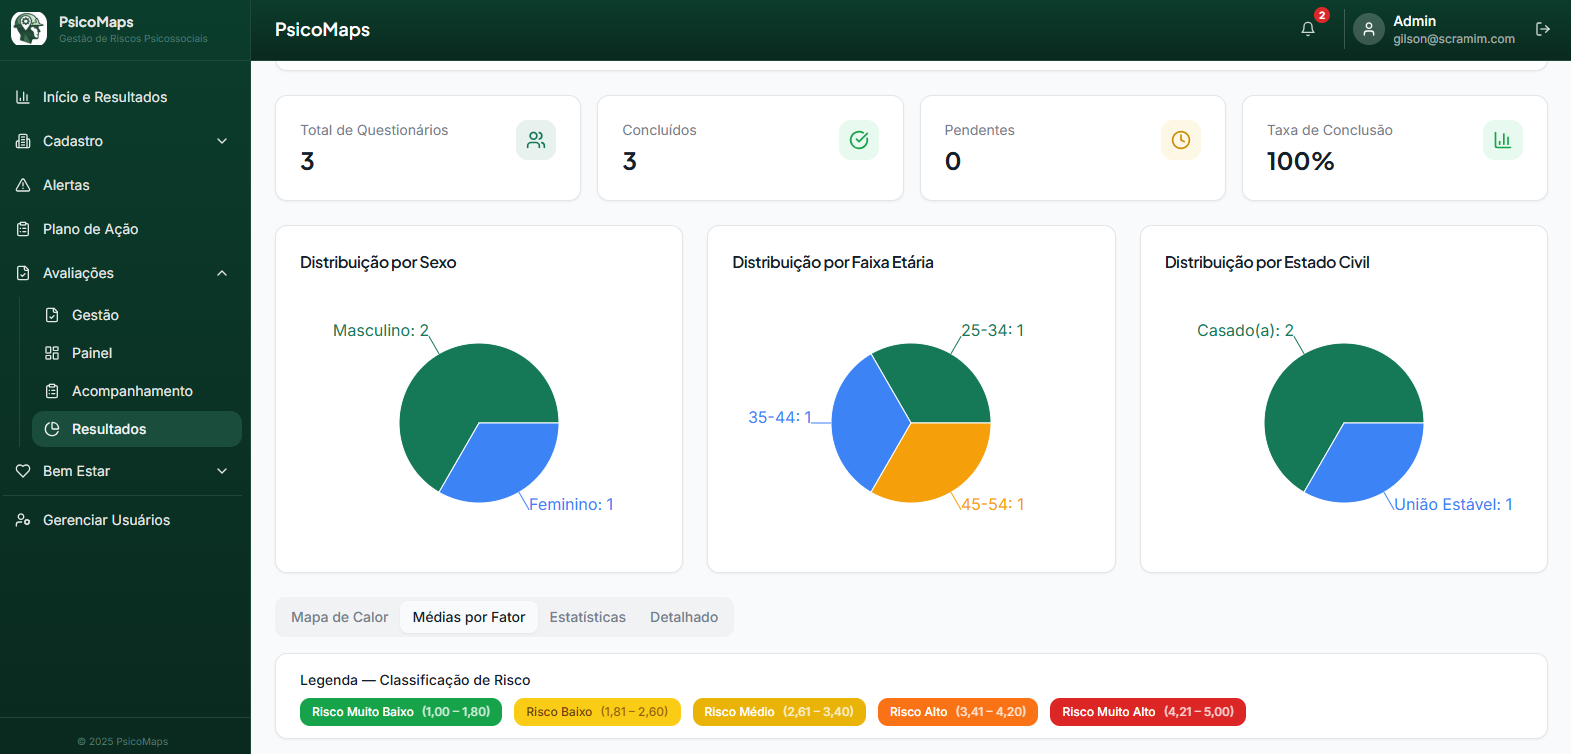1571x754 pixels.
Task: Click the PsicoMaps logo in sidebar
Action: tap(29, 29)
